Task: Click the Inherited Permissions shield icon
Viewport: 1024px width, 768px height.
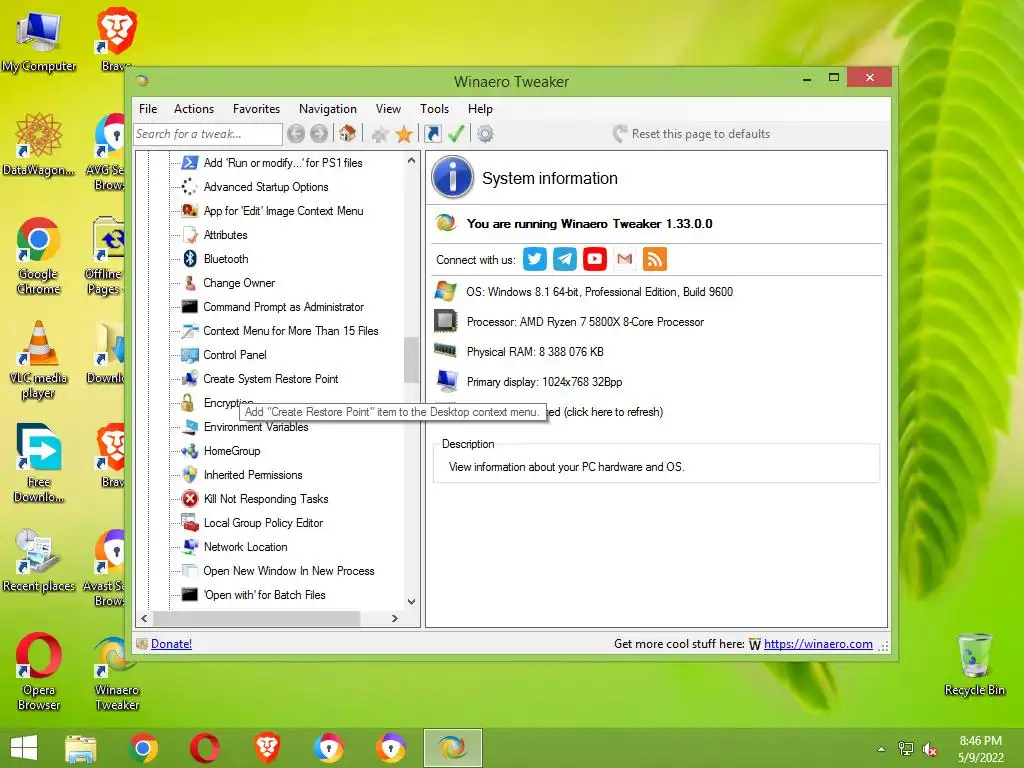Action: click(x=190, y=475)
